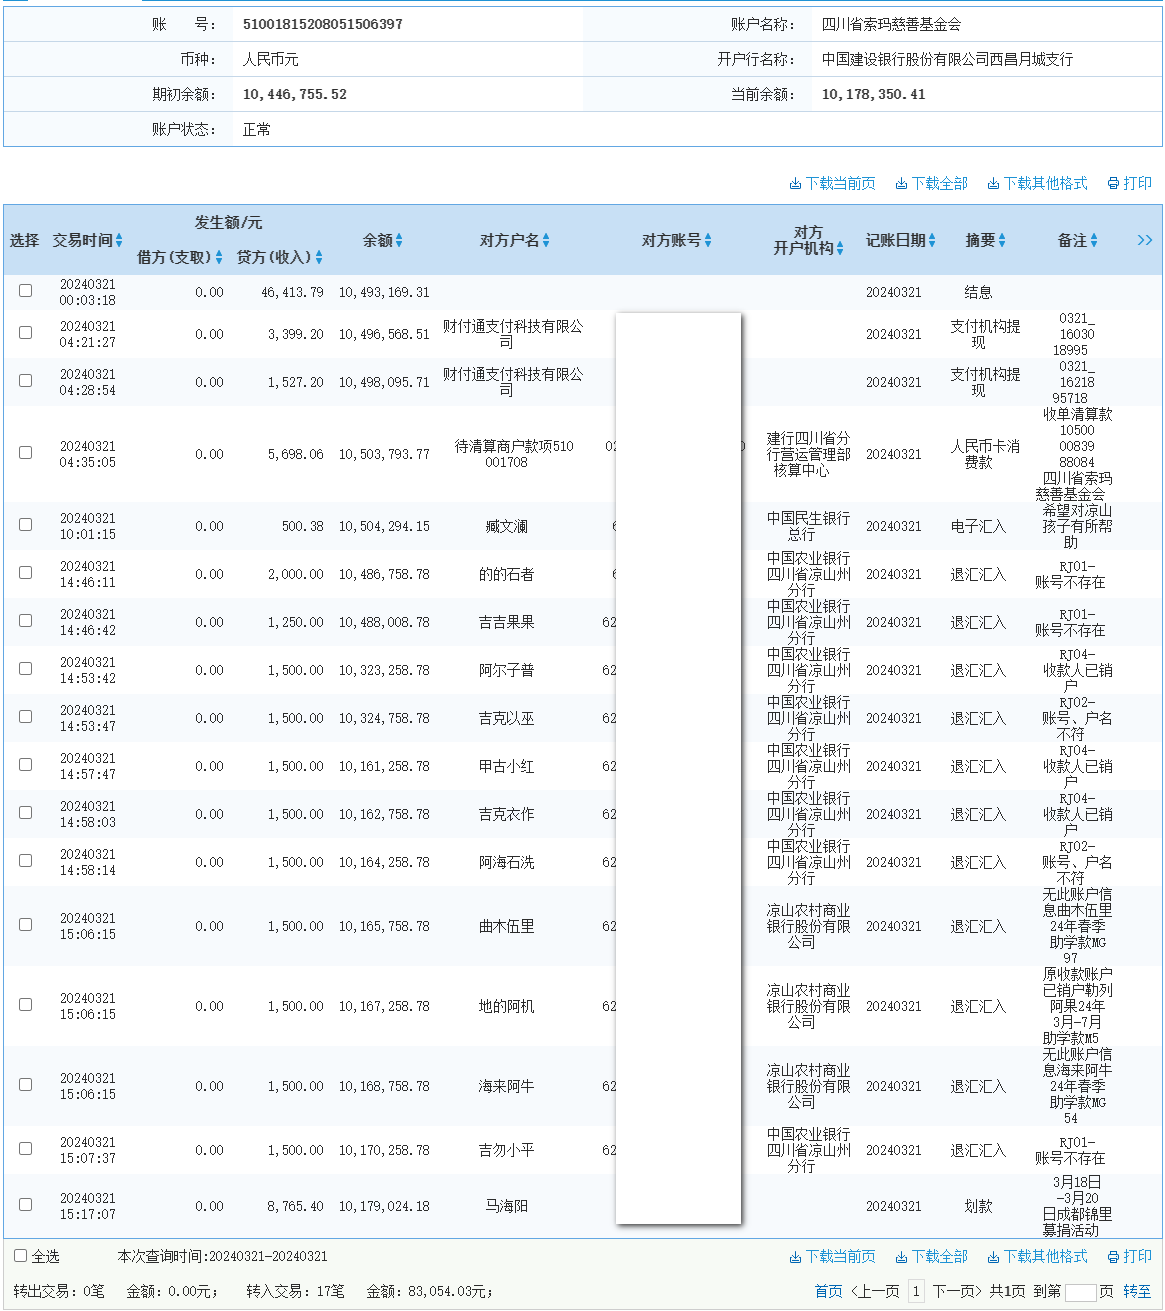Tick checkbox for 地的阿机 transaction
The height and width of the screenshot is (1311, 1165).
point(25,1004)
